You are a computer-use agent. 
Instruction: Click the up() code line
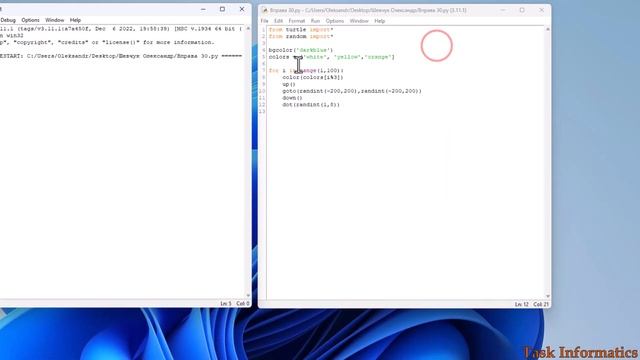pos(289,84)
